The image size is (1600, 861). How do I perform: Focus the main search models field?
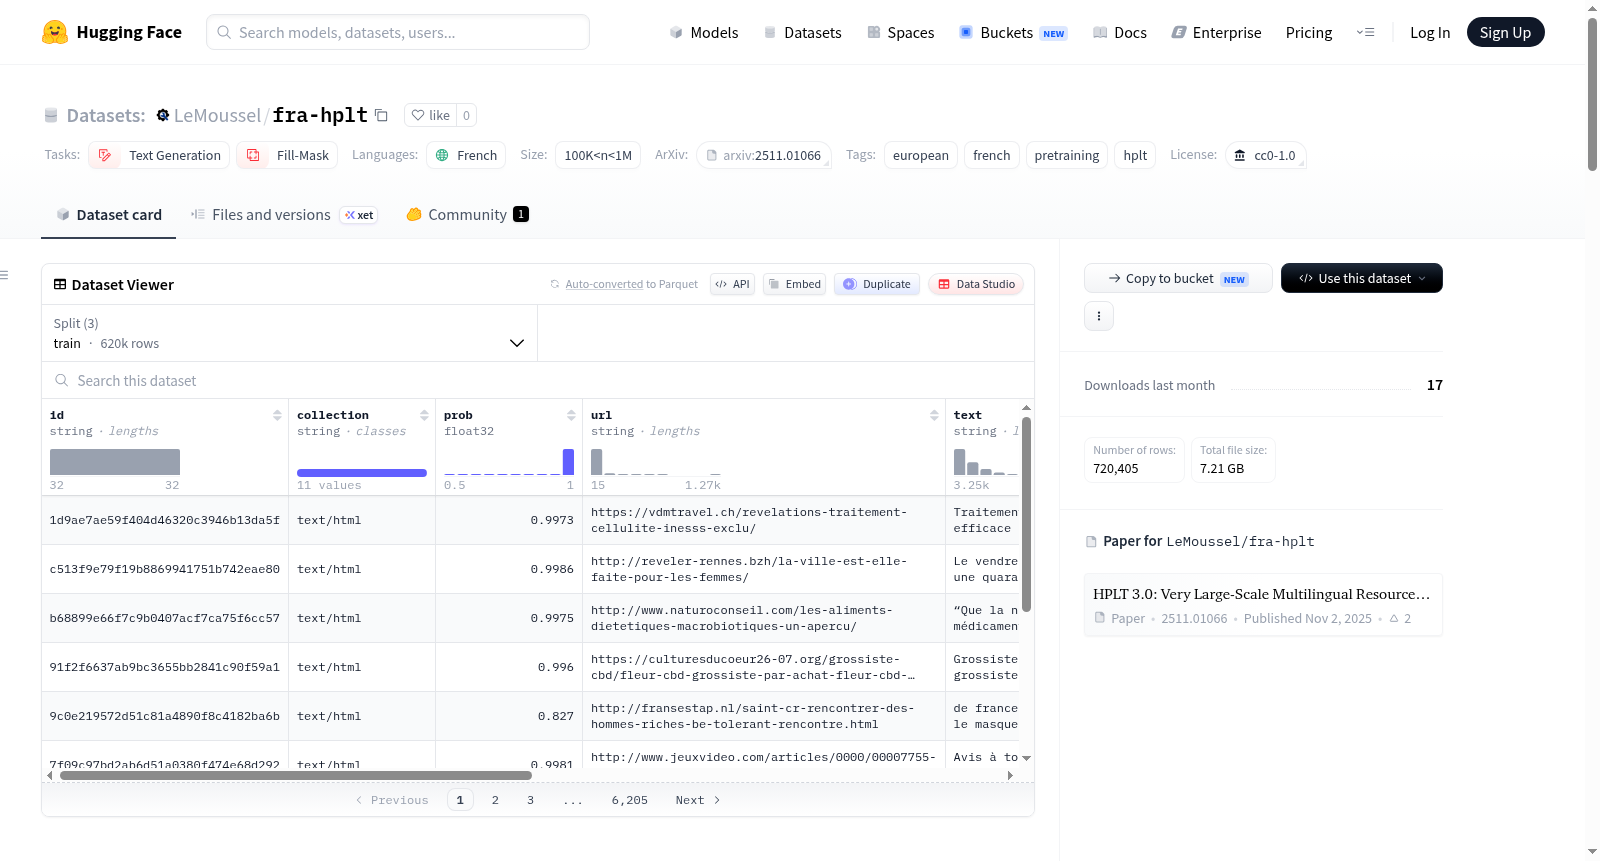pyautogui.click(x=398, y=32)
